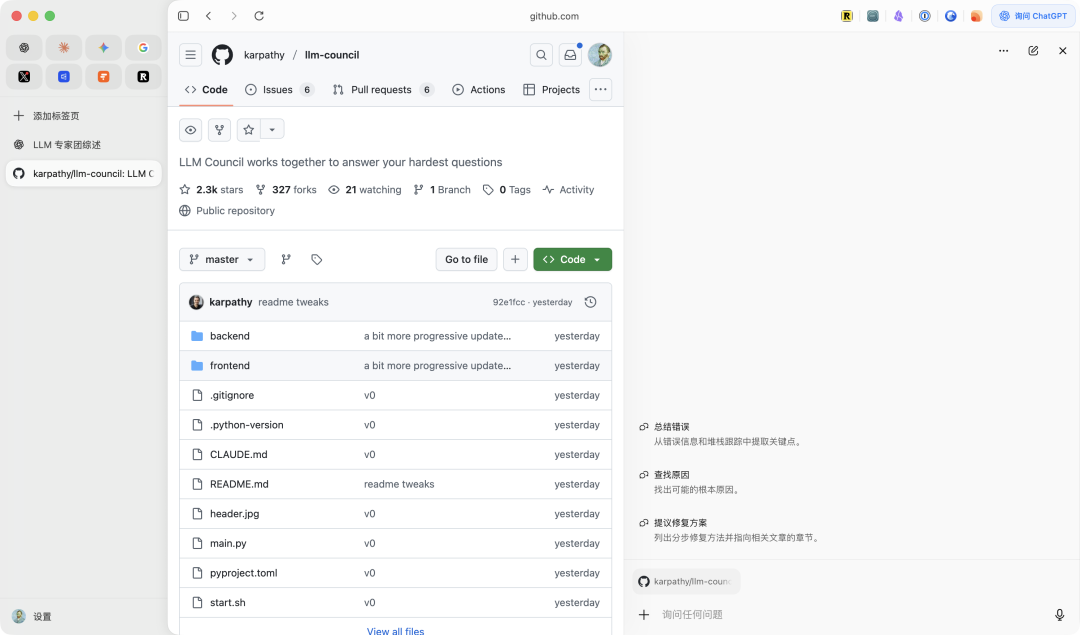Viewport: 1080px width, 635px height.
Task: Open the X (Twitter) pinned shortcut
Action: [24, 76]
